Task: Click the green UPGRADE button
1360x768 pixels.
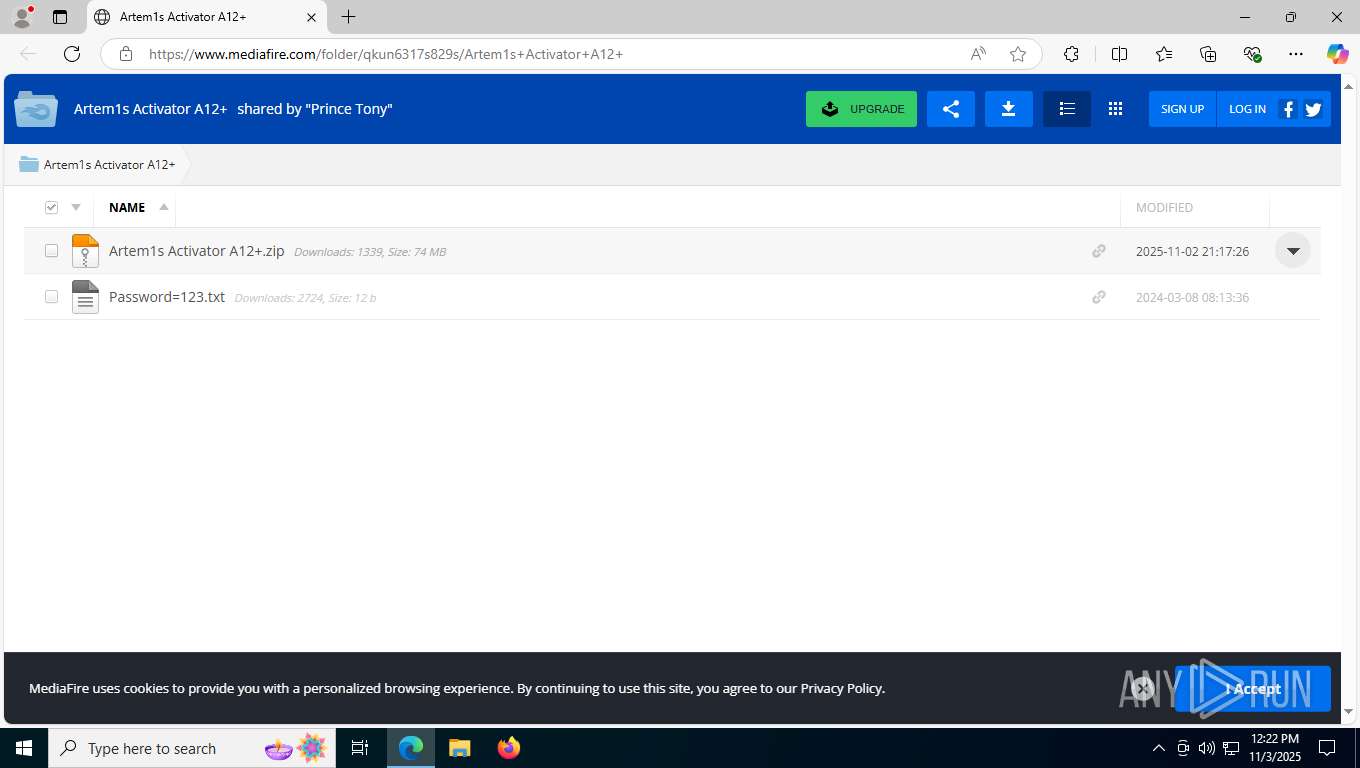Action: (861, 109)
